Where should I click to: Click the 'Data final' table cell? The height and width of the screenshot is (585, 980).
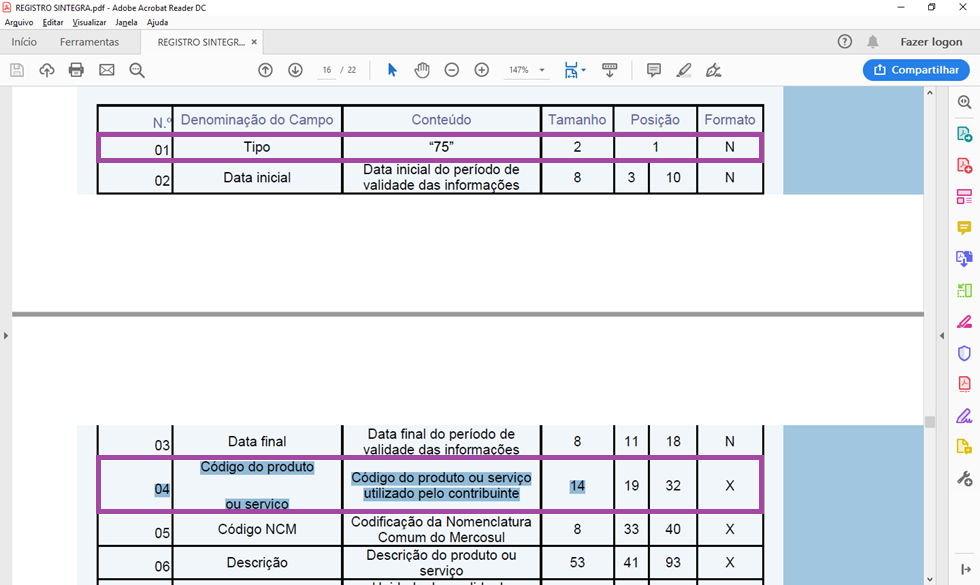pos(257,441)
